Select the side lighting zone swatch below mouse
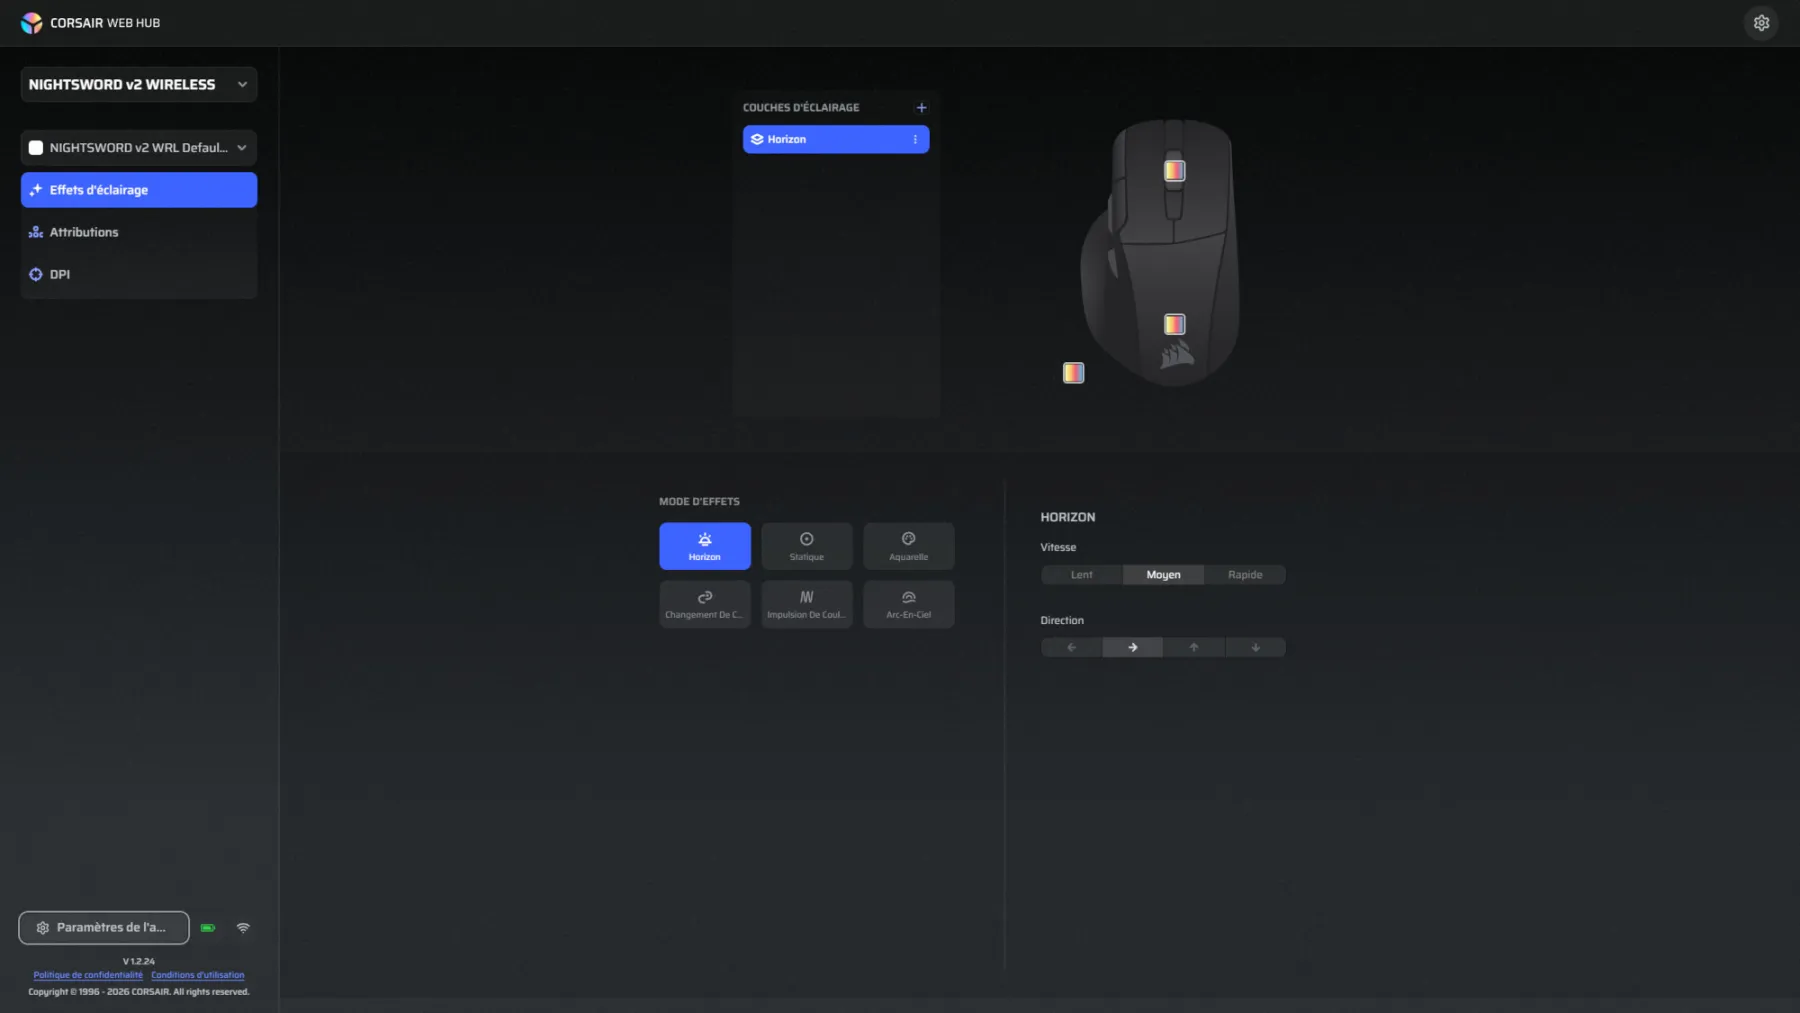Image resolution: width=1800 pixels, height=1013 pixels. (1073, 373)
